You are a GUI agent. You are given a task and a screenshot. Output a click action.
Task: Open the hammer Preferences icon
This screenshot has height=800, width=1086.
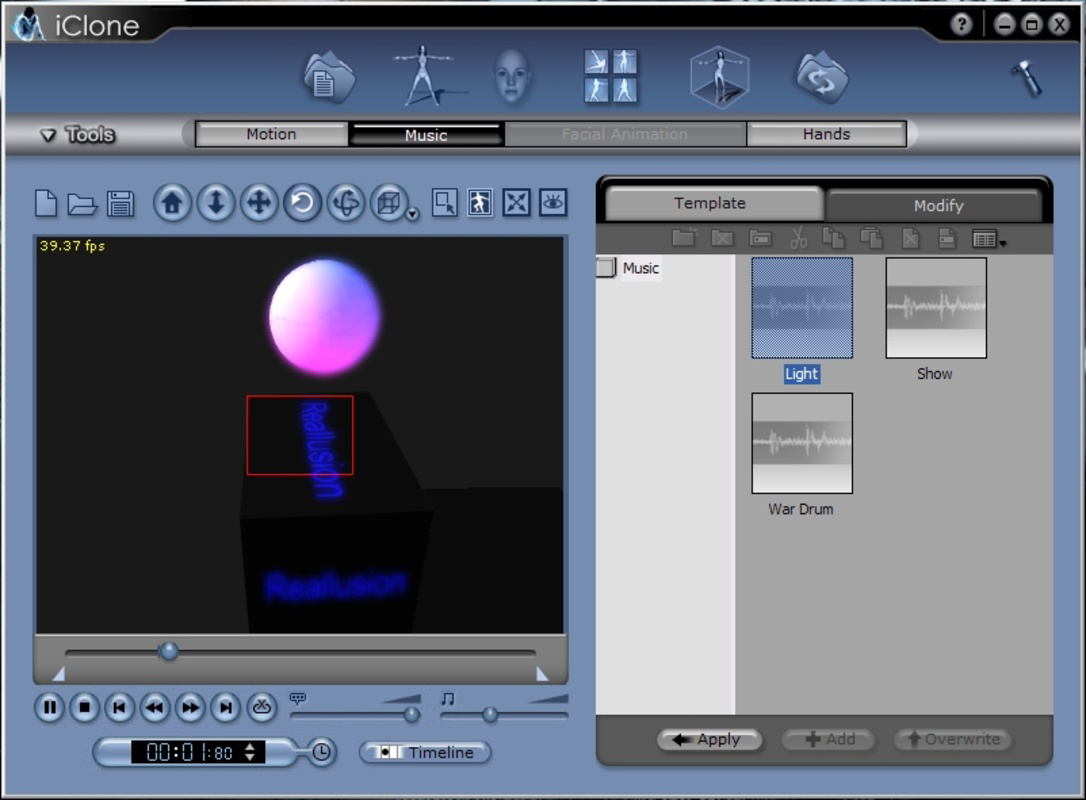pyautogui.click(x=1028, y=77)
